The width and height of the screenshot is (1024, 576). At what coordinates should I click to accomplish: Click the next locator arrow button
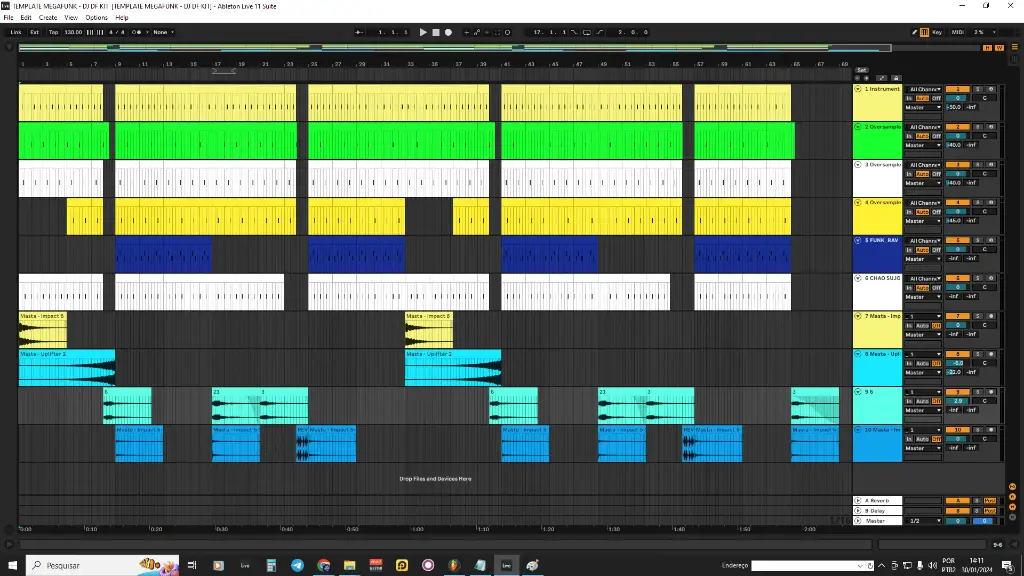click(867, 78)
